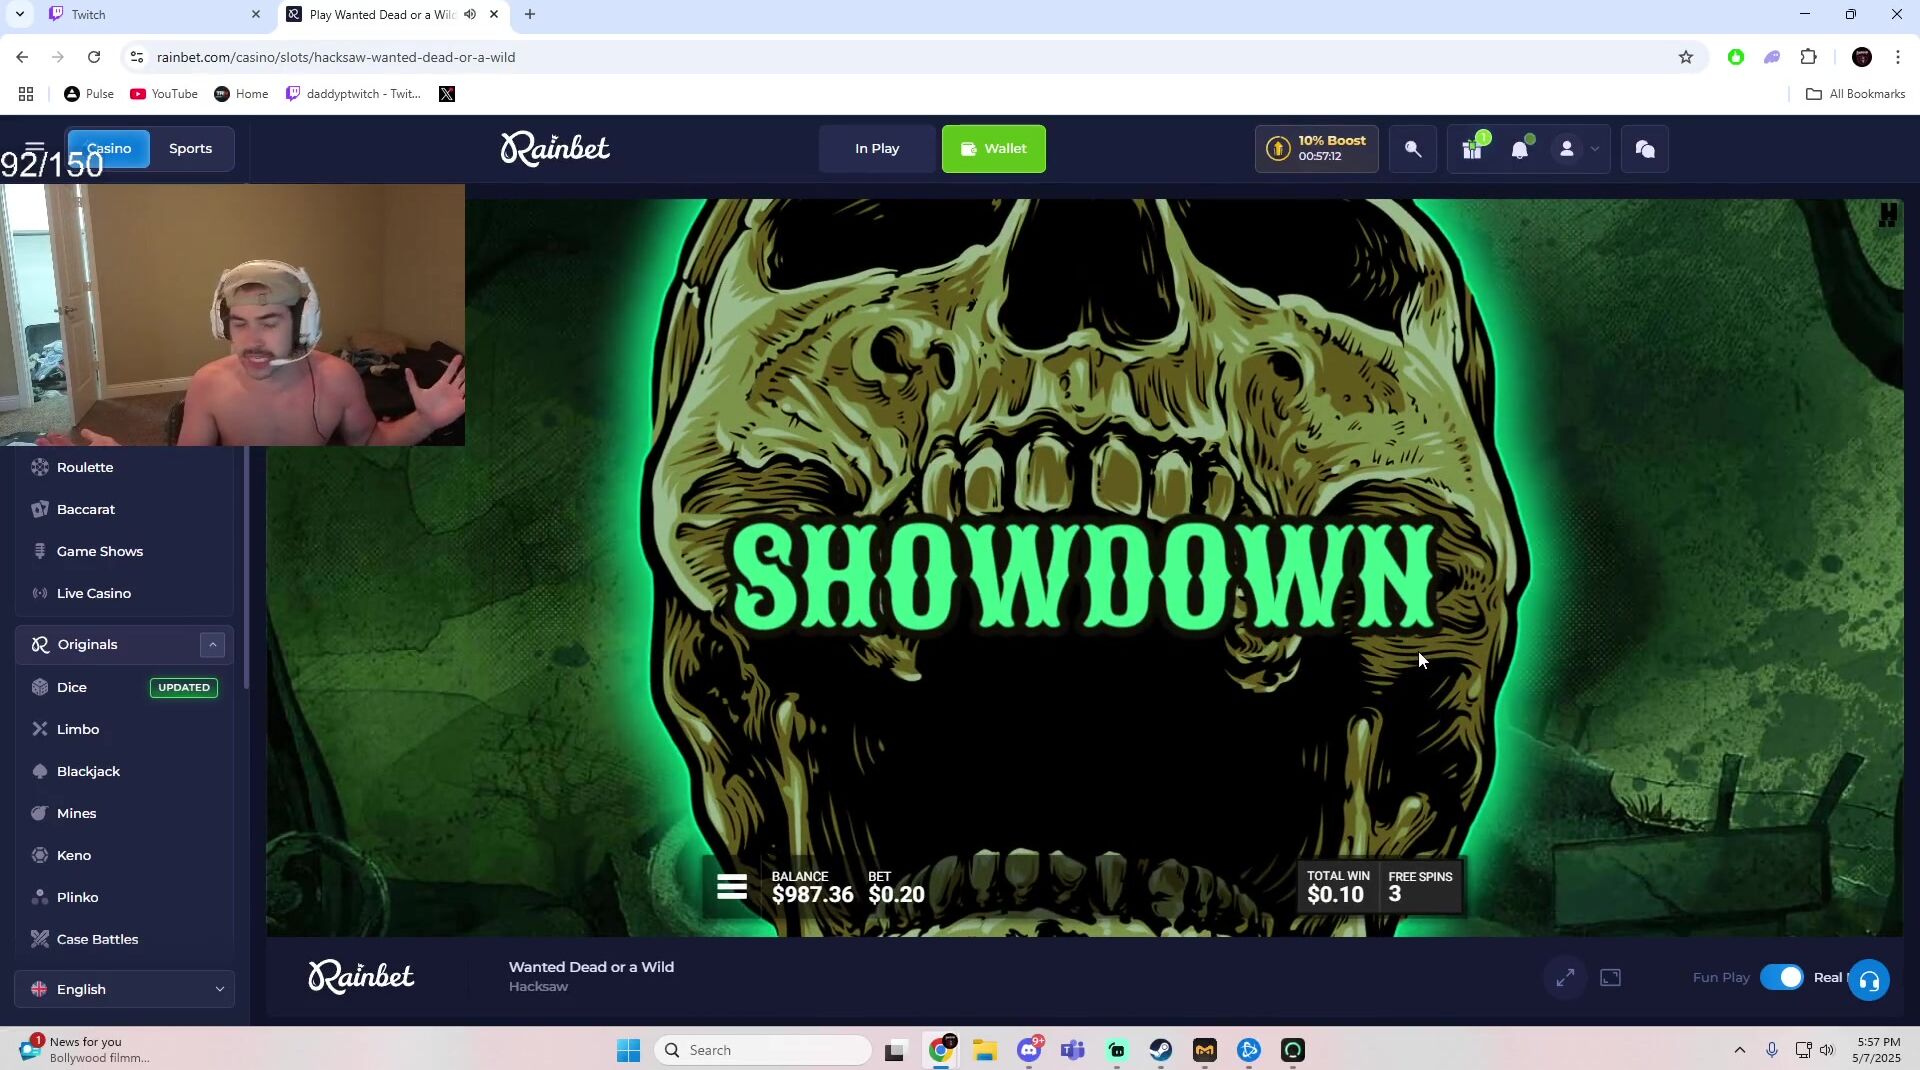Expand the profile dropdown arrow
The image size is (1920, 1070).
tap(1594, 149)
